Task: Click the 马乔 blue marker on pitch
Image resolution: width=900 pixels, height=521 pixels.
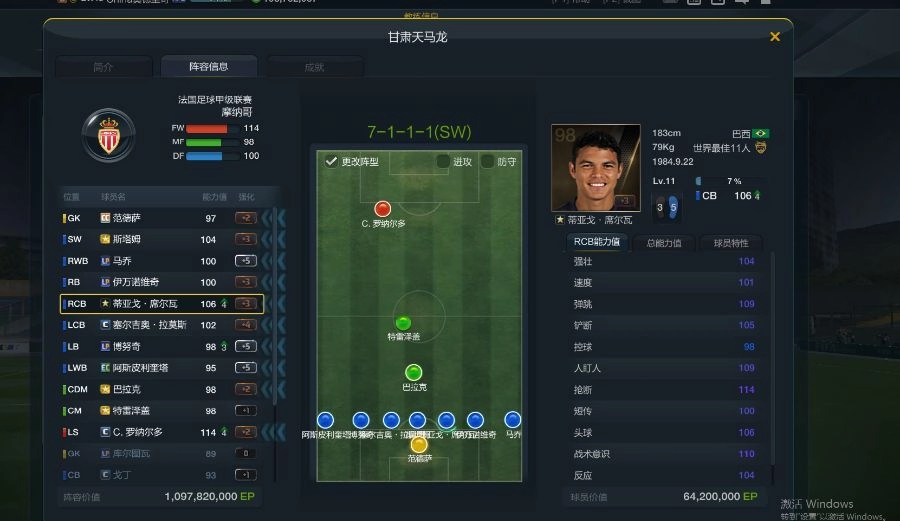Action: (x=512, y=420)
